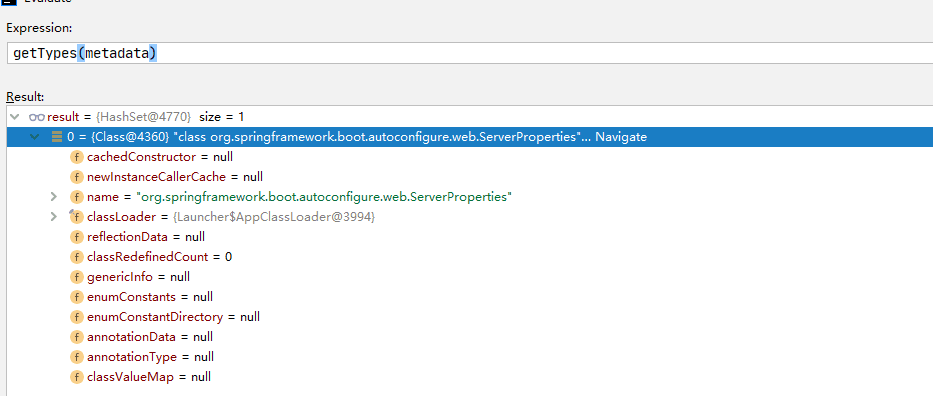The height and width of the screenshot is (396, 933).
Task: Click the element icon of item 0
Action: (x=57, y=137)
